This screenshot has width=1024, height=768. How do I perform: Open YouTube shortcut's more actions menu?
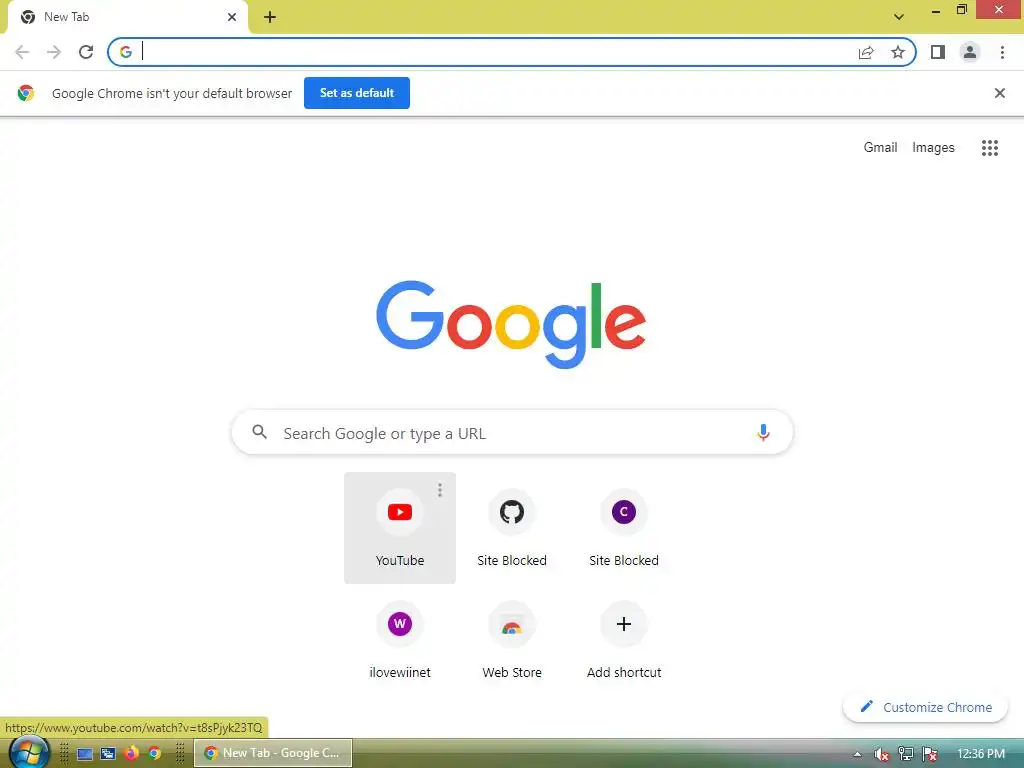click(440, 490)
